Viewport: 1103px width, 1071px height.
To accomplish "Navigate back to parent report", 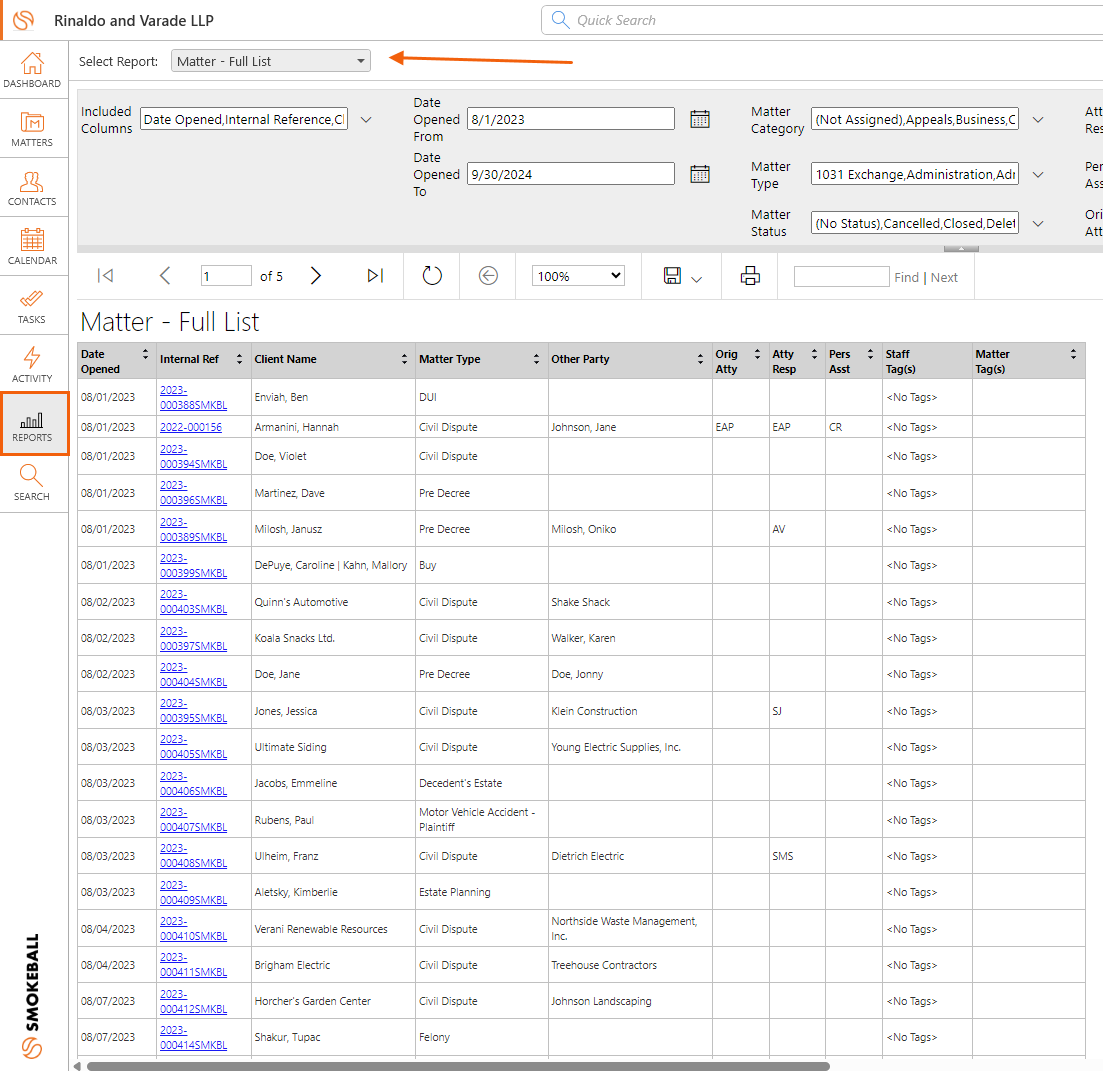I will 488,276.
